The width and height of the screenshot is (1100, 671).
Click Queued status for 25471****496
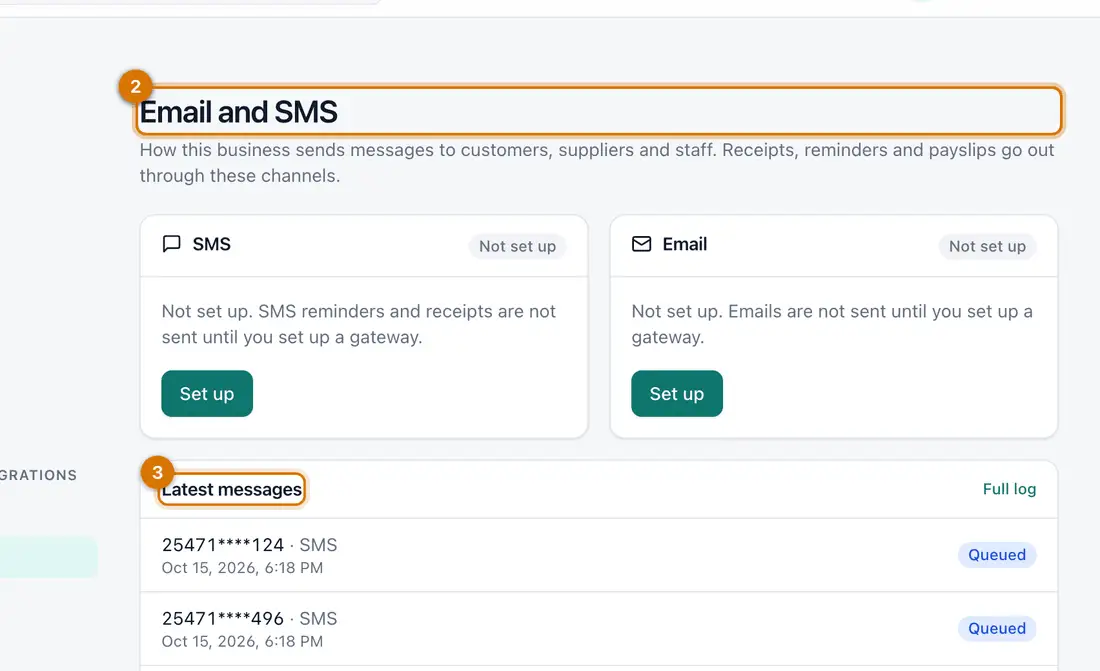coord(997,629)
